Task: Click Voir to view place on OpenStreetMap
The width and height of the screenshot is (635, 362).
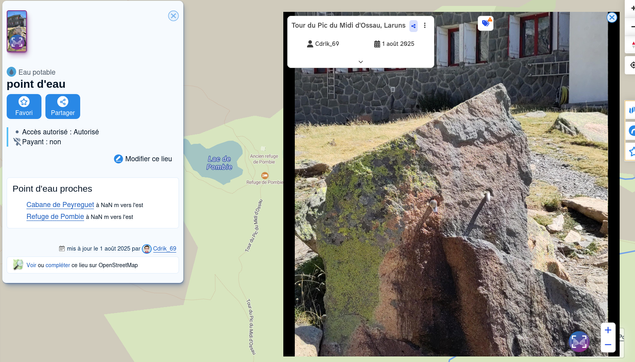Action: (x=31, y=265)
